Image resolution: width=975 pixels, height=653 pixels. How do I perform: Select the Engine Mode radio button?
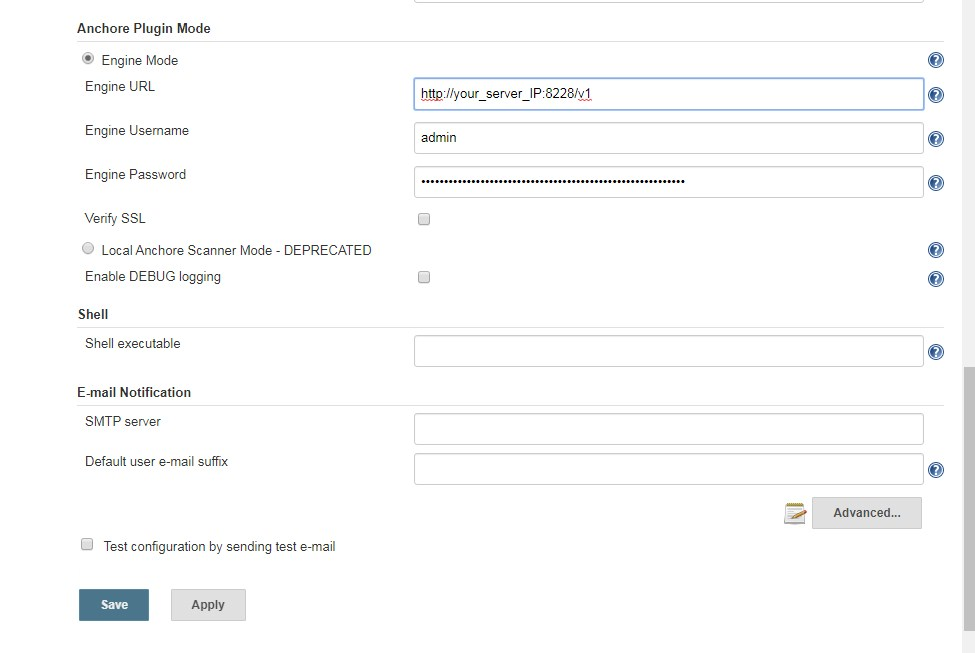tap(88, 58)
